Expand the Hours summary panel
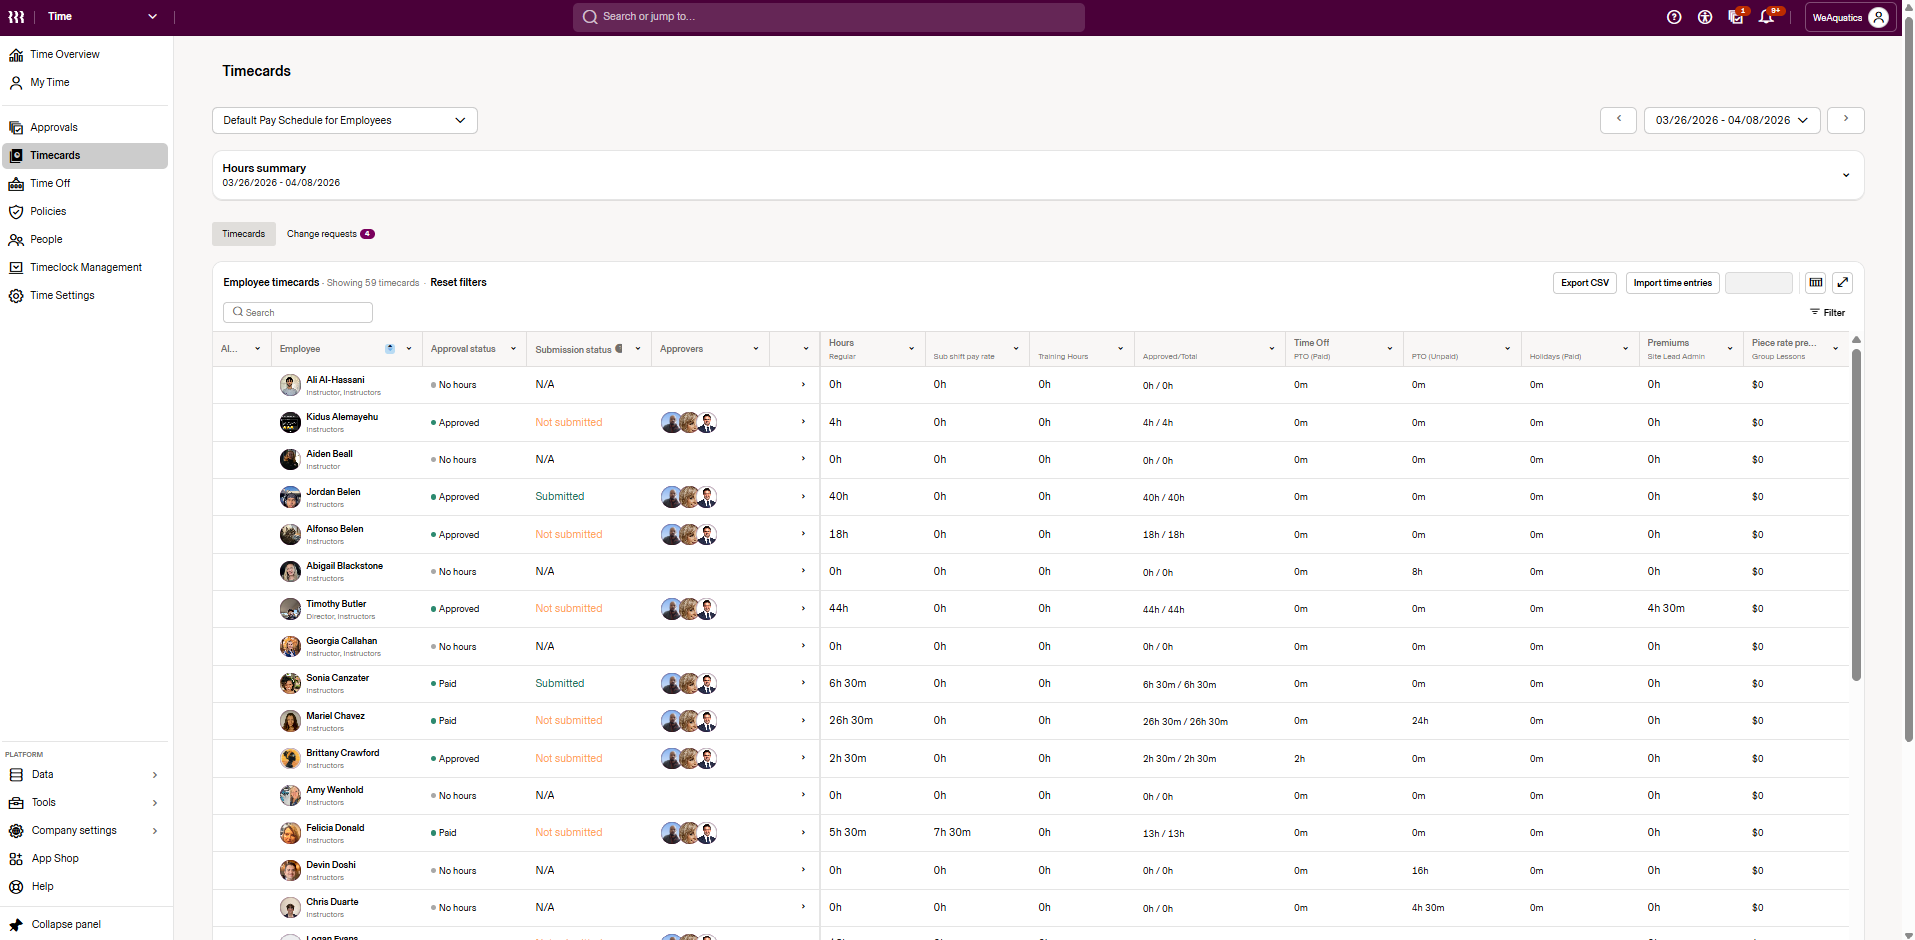Image resolution: width=1915 pixels, height=940 pixels. tap(1846, 175)
